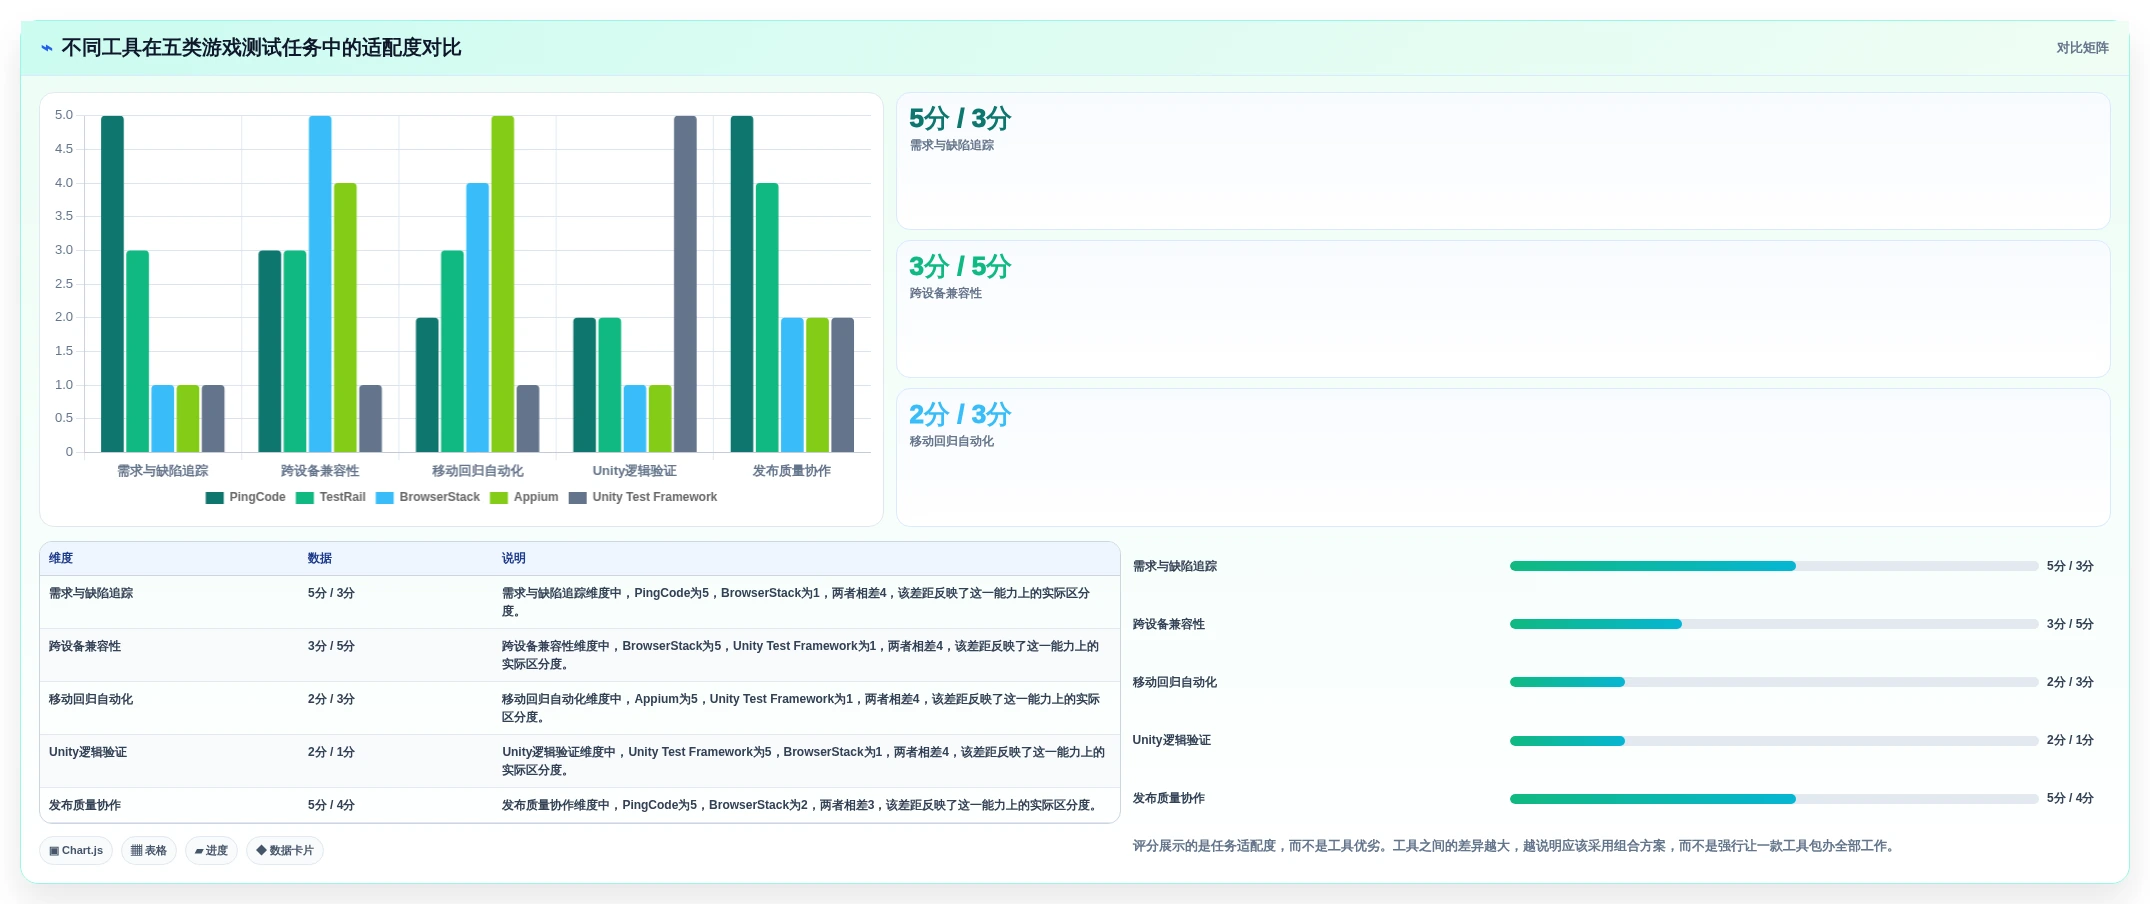2150x904 pixels.
Task: Click the 进度 chip at the bottom
Action: tap(211, 850)
